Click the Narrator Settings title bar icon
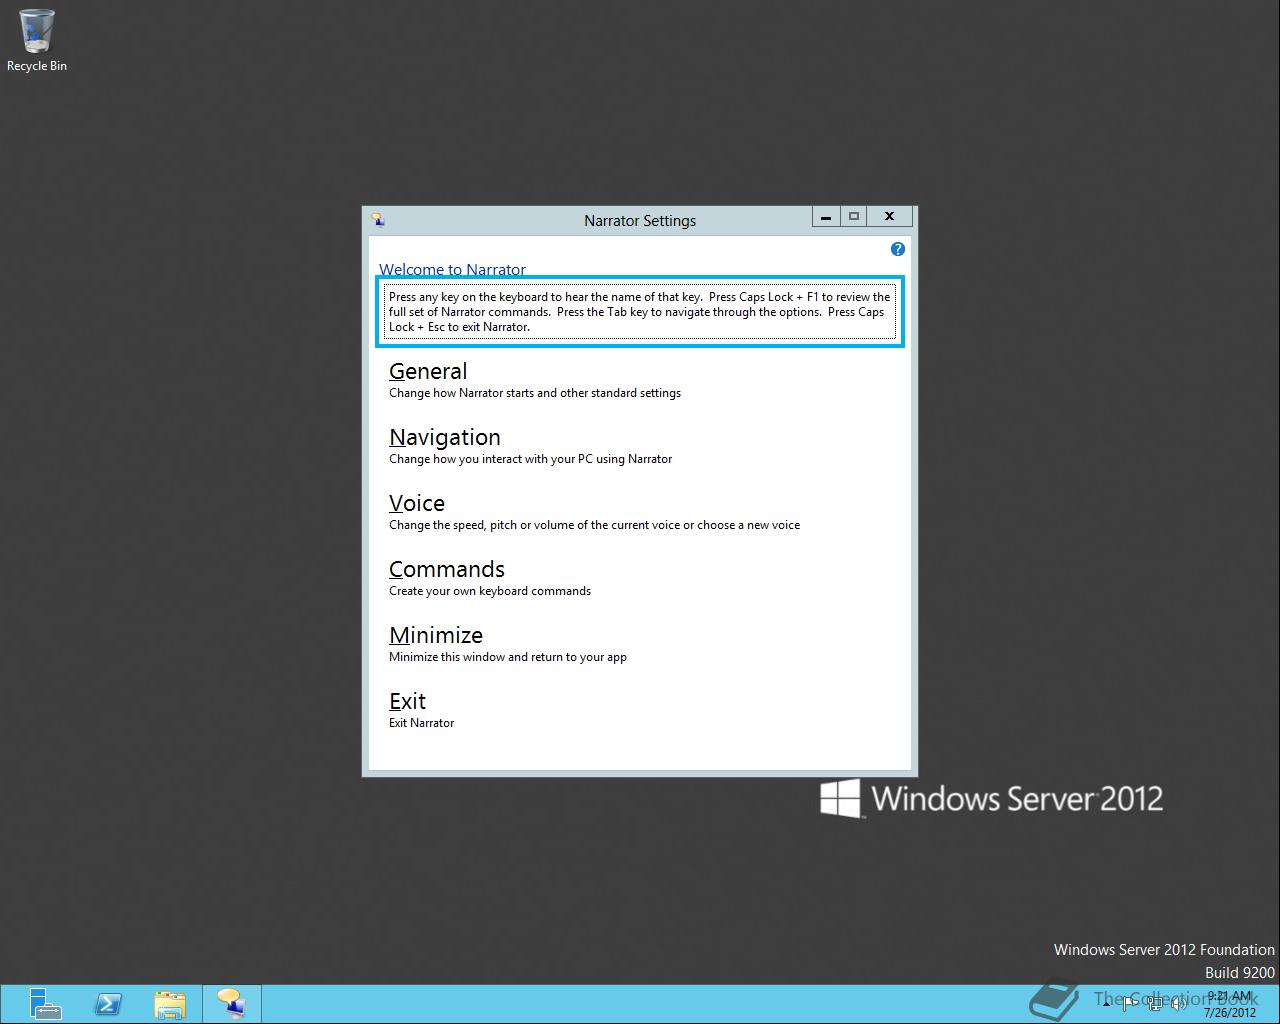This screenshot has height=1024, width=1280. coord(378,220)
